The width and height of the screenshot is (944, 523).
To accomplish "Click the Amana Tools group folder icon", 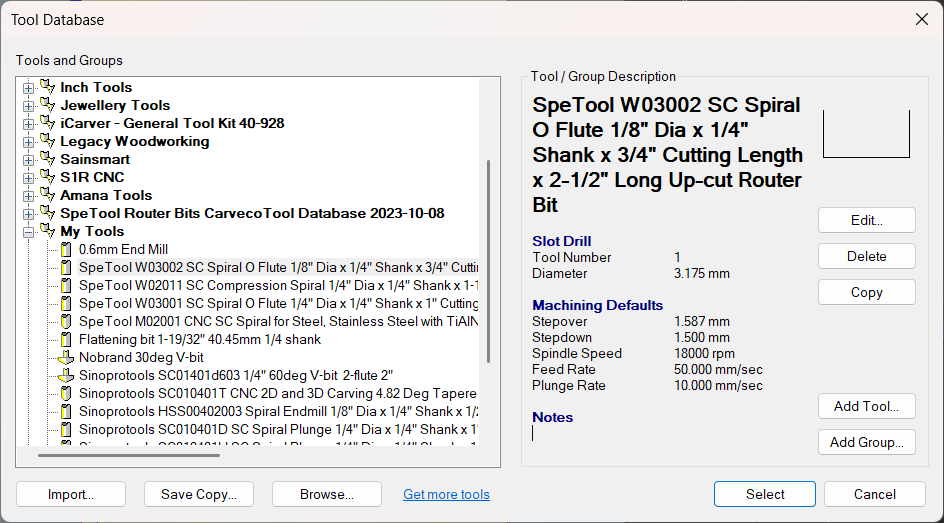I will coord(47,195).
